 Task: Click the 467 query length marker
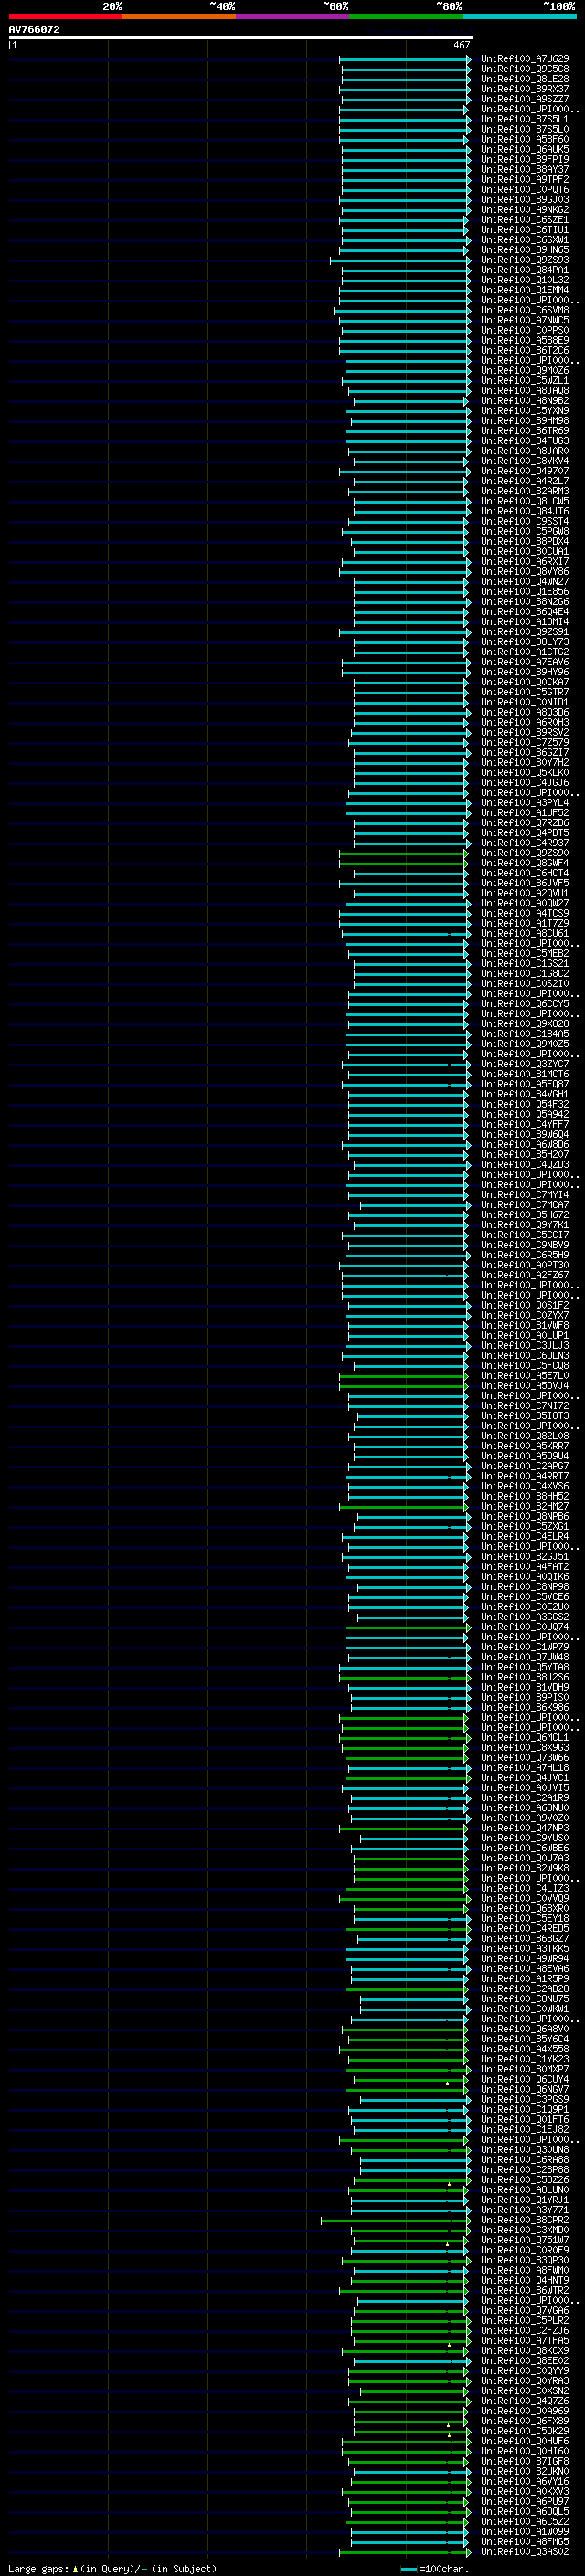click(461, 45)
